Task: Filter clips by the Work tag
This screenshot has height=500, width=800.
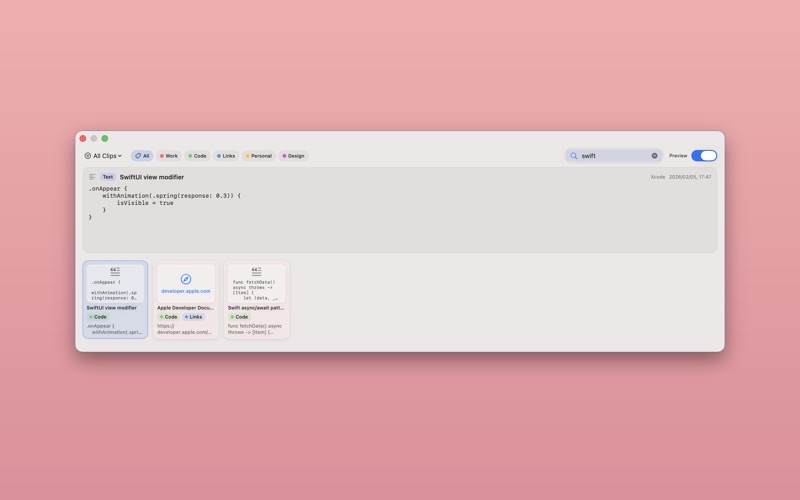Action: pyautogui.click(x=169, y=156)
